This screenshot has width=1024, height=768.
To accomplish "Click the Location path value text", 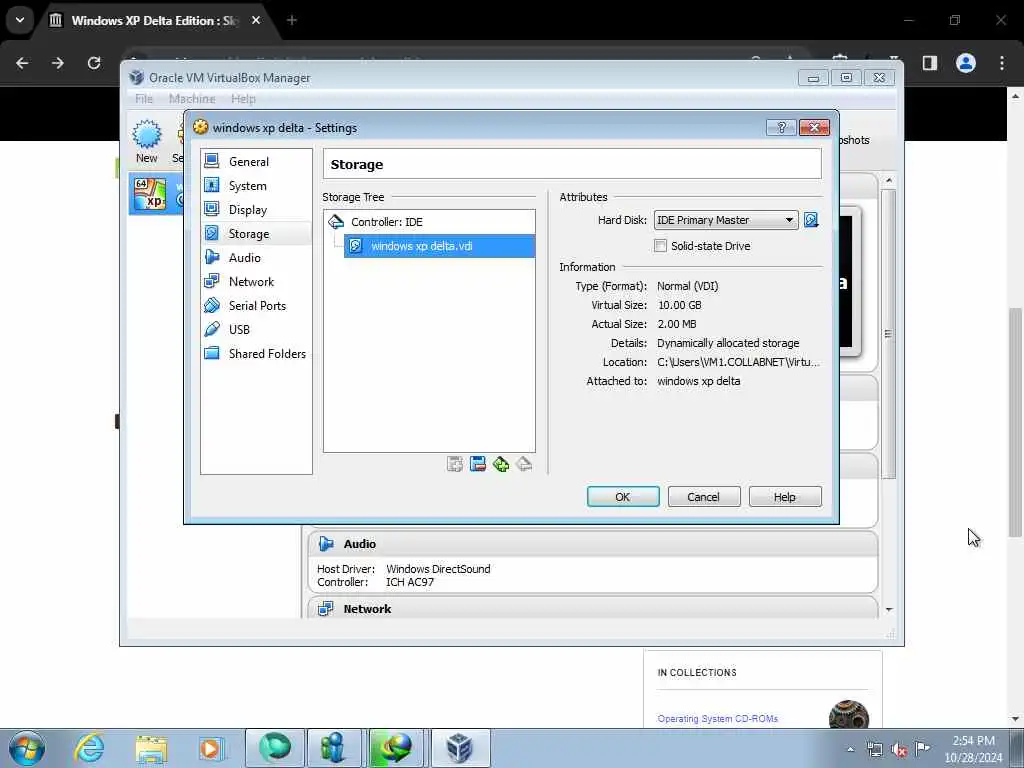I will tap(738, 362).
